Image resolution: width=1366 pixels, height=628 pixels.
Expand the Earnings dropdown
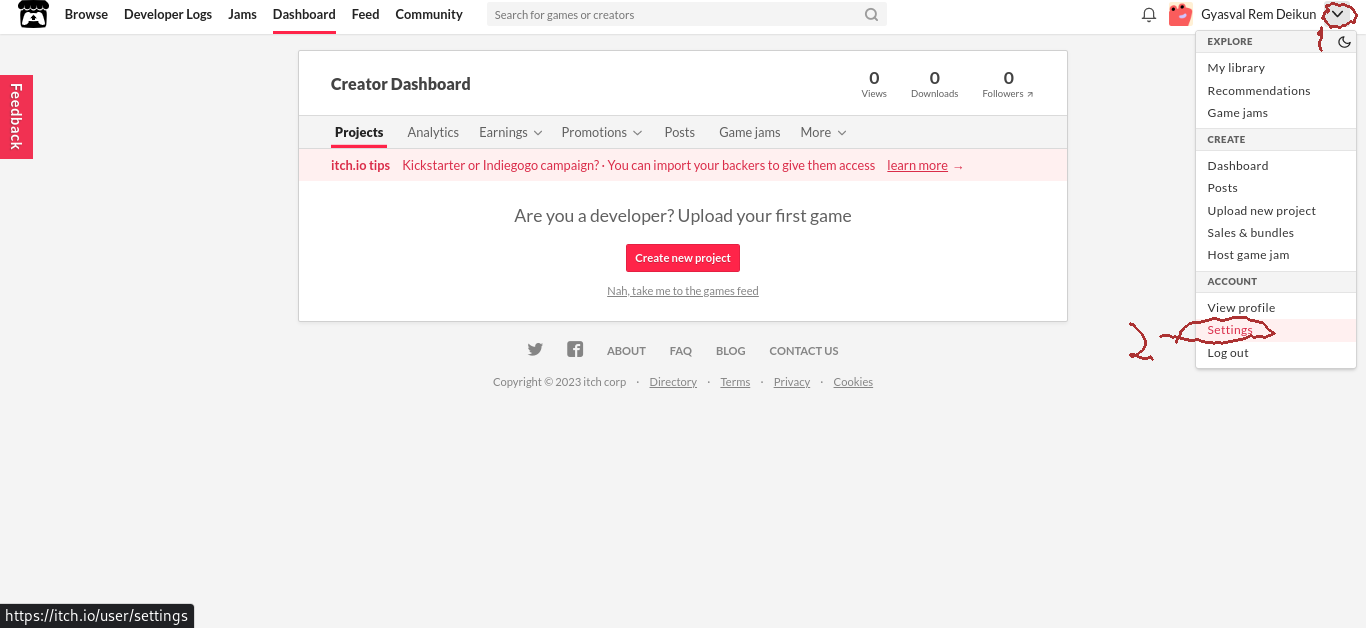coord(511,132)
